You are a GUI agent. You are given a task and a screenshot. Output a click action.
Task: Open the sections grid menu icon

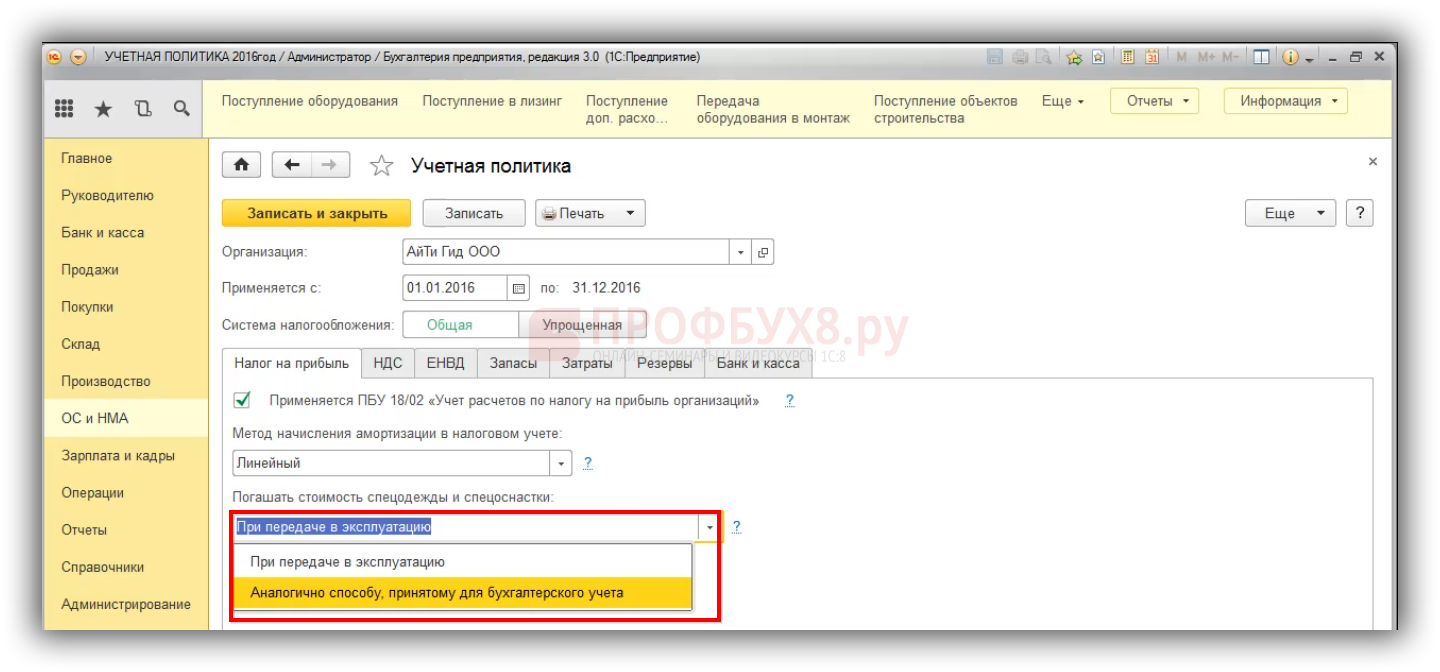tap(64, 109)
